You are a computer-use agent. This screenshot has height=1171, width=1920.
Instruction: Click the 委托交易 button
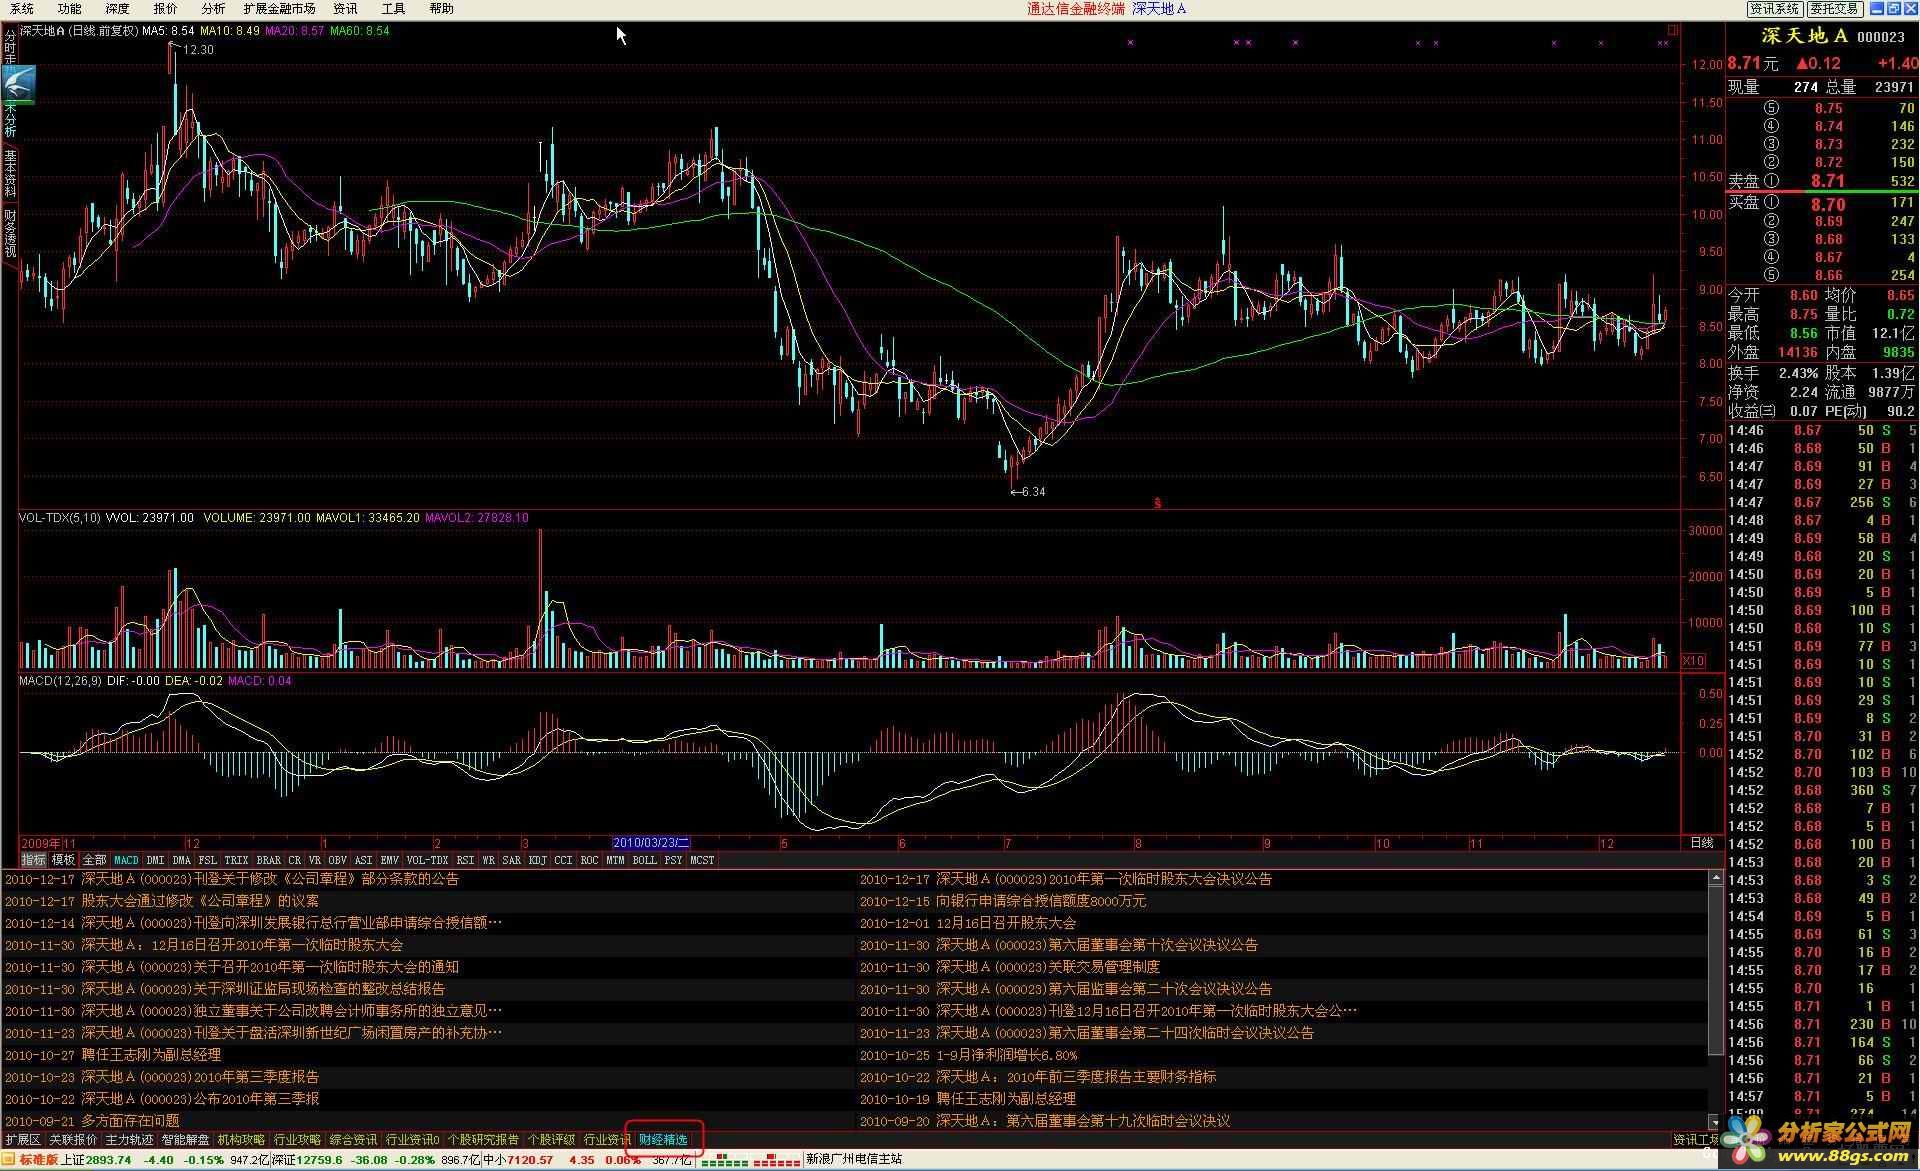click(x=1834, y=8)
